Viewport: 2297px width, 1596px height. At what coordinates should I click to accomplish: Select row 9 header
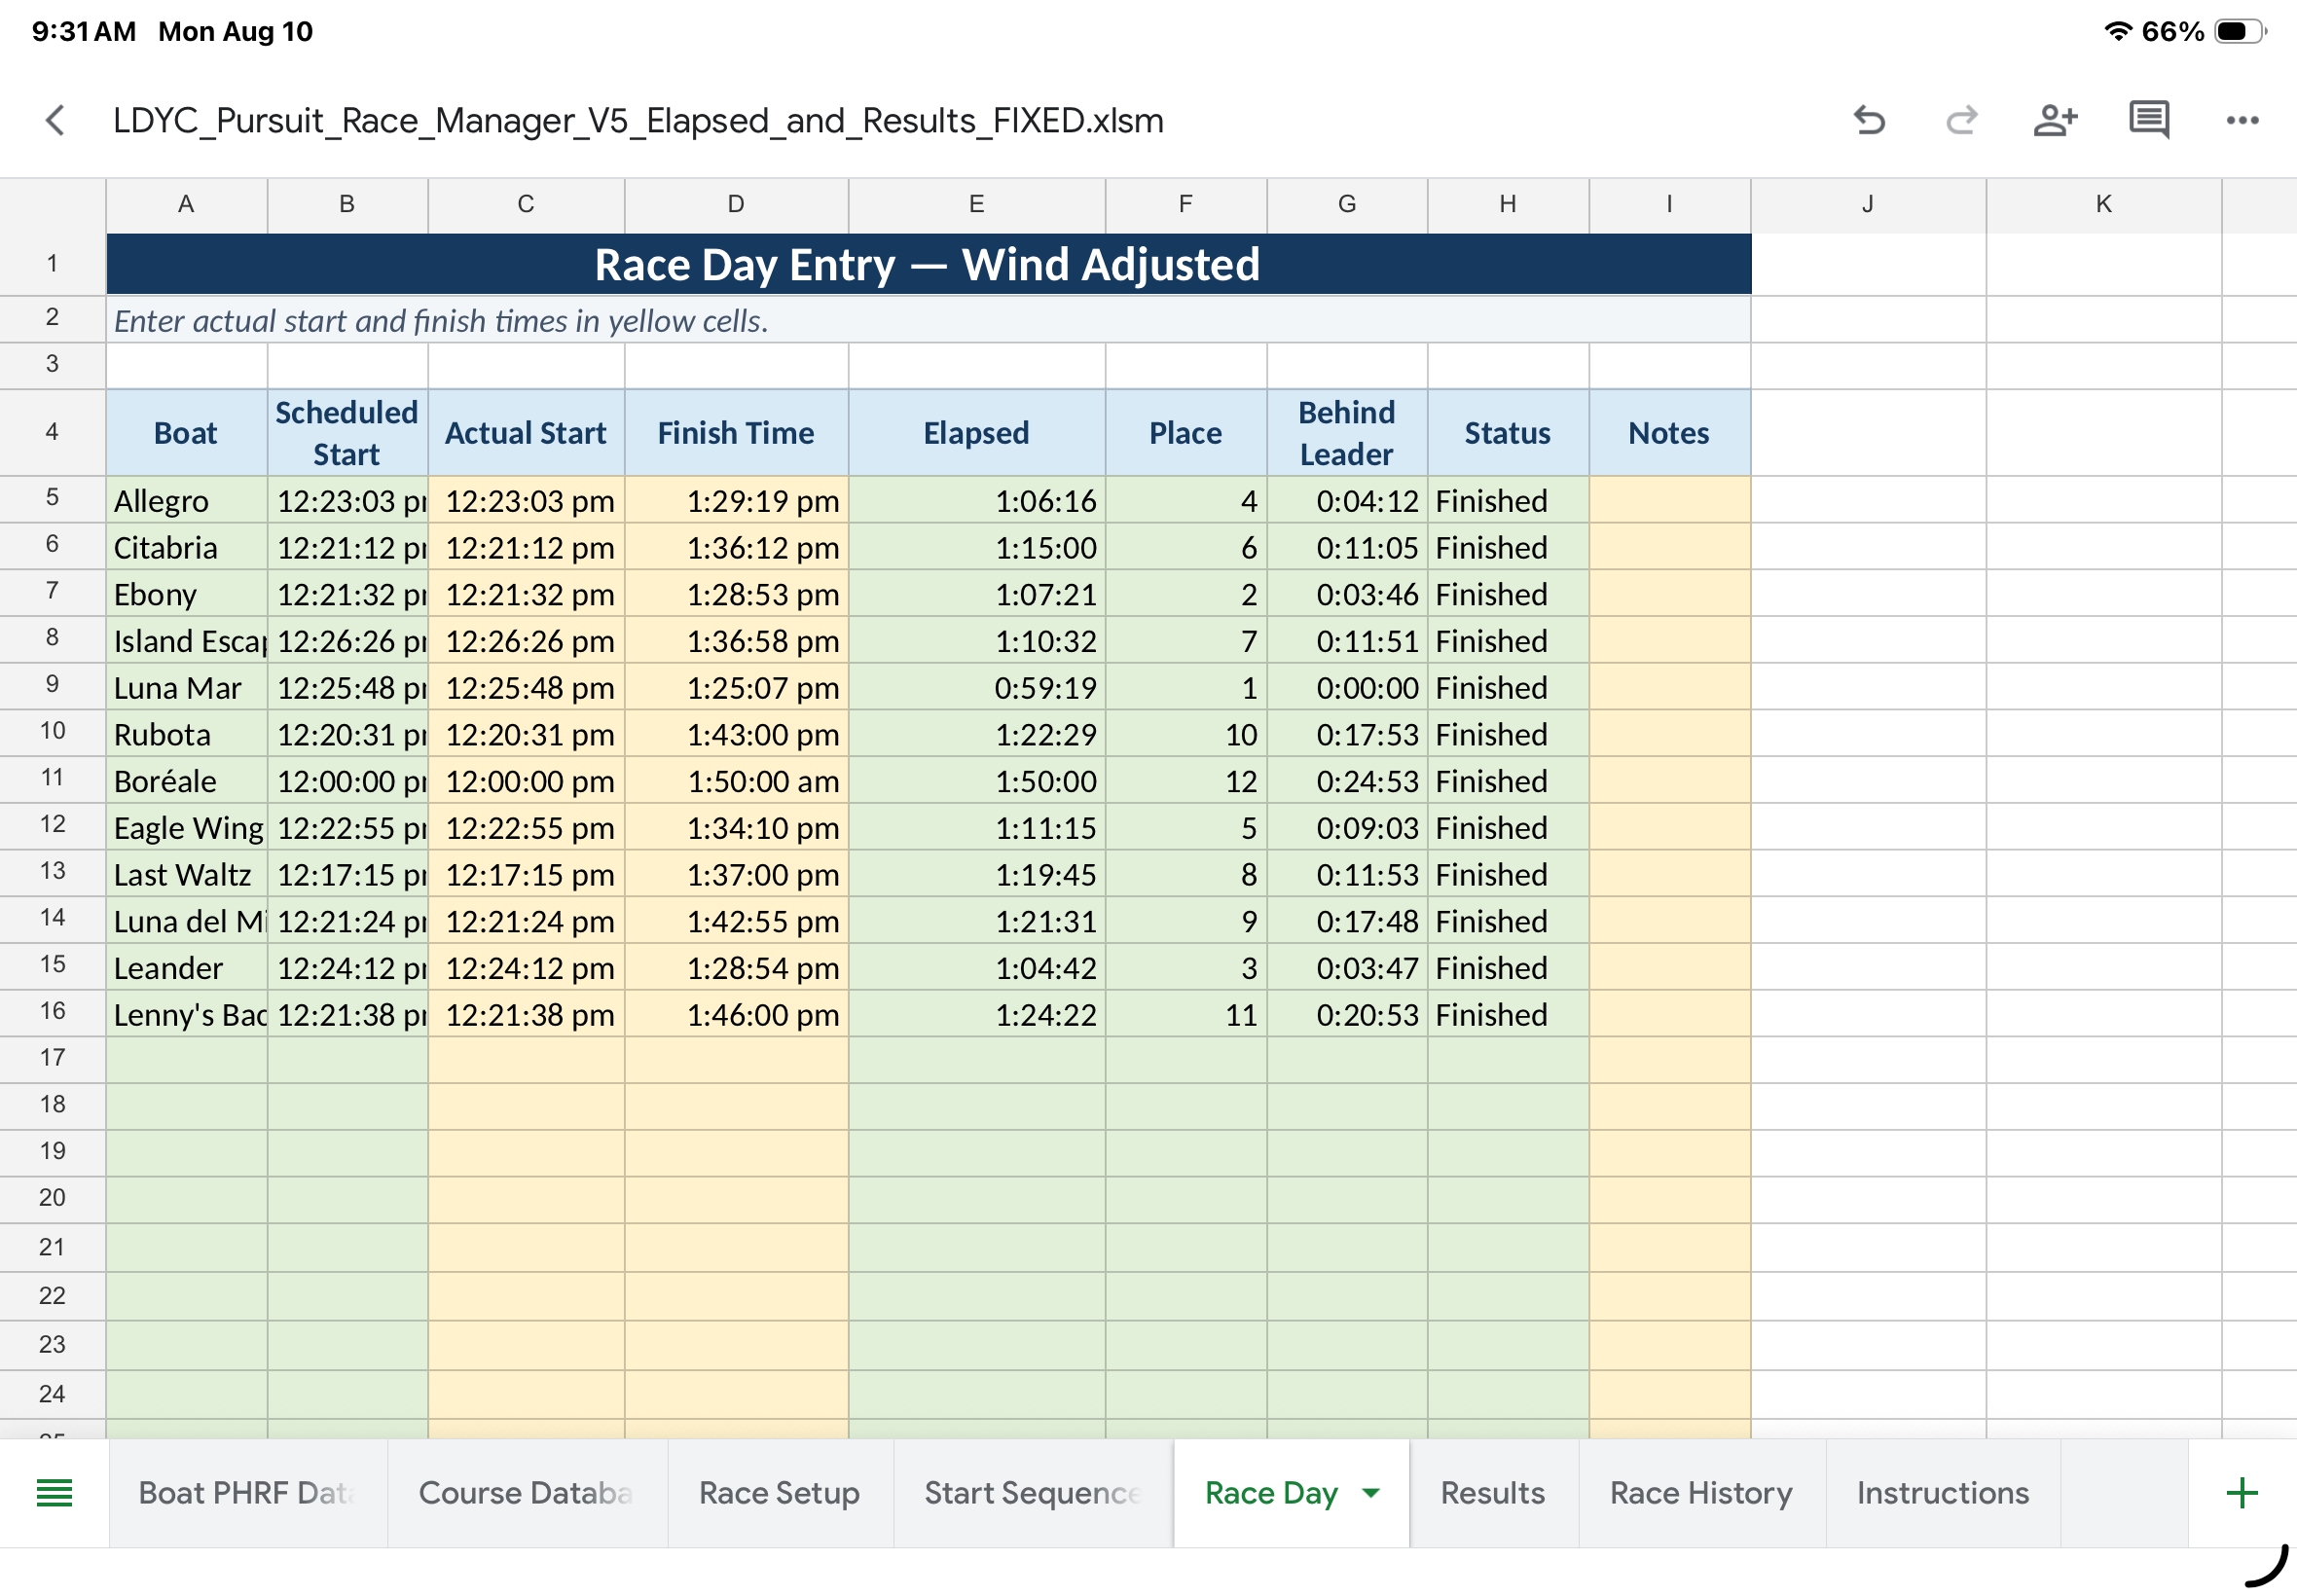52,685
